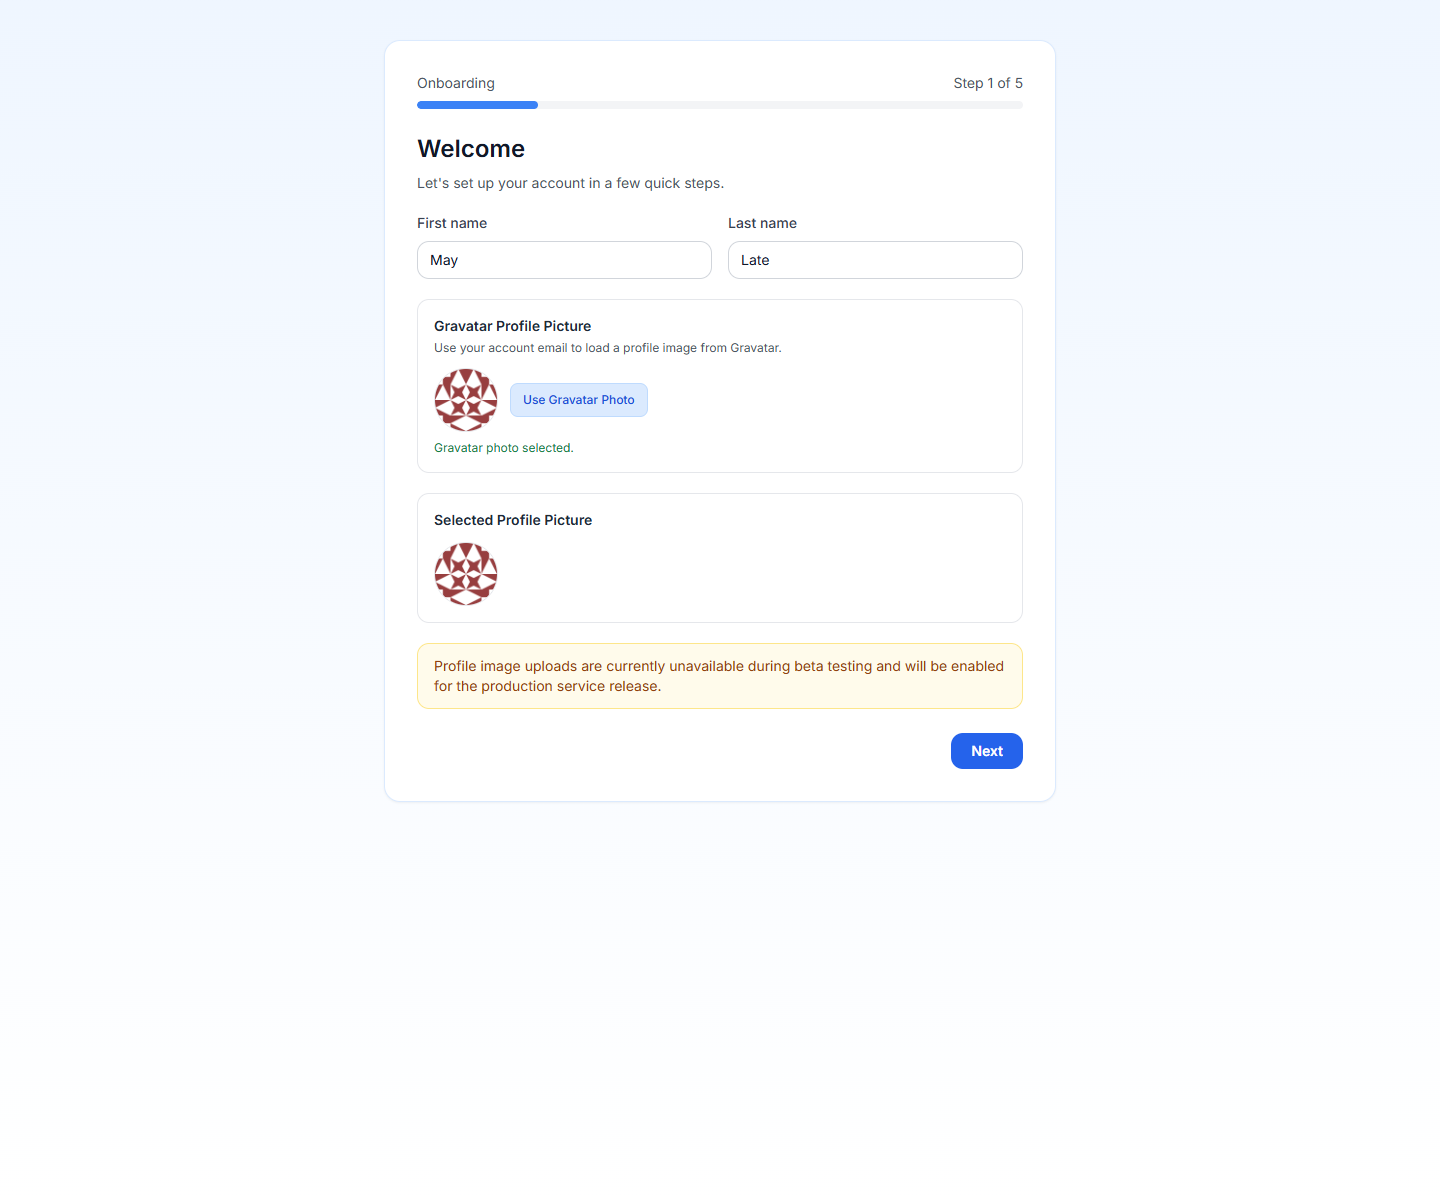Select the text 'Late' in Last name
This screenshot has width=1440, height=1200.
tap(754, 260)
